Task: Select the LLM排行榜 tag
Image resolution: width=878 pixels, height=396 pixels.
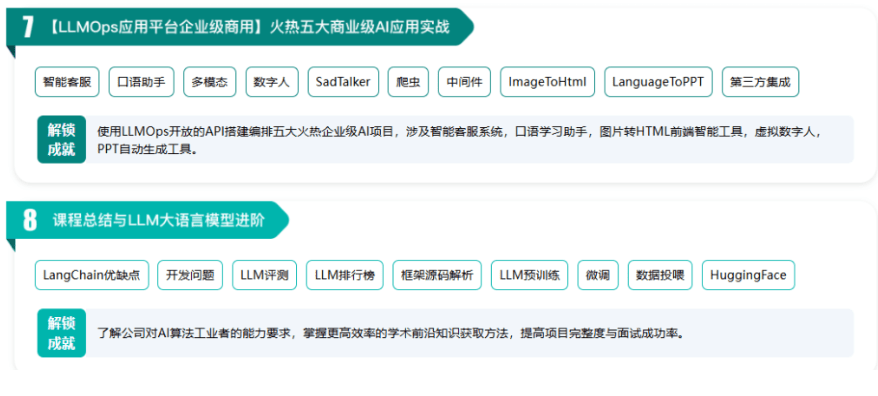Action: tap(344, 275)
